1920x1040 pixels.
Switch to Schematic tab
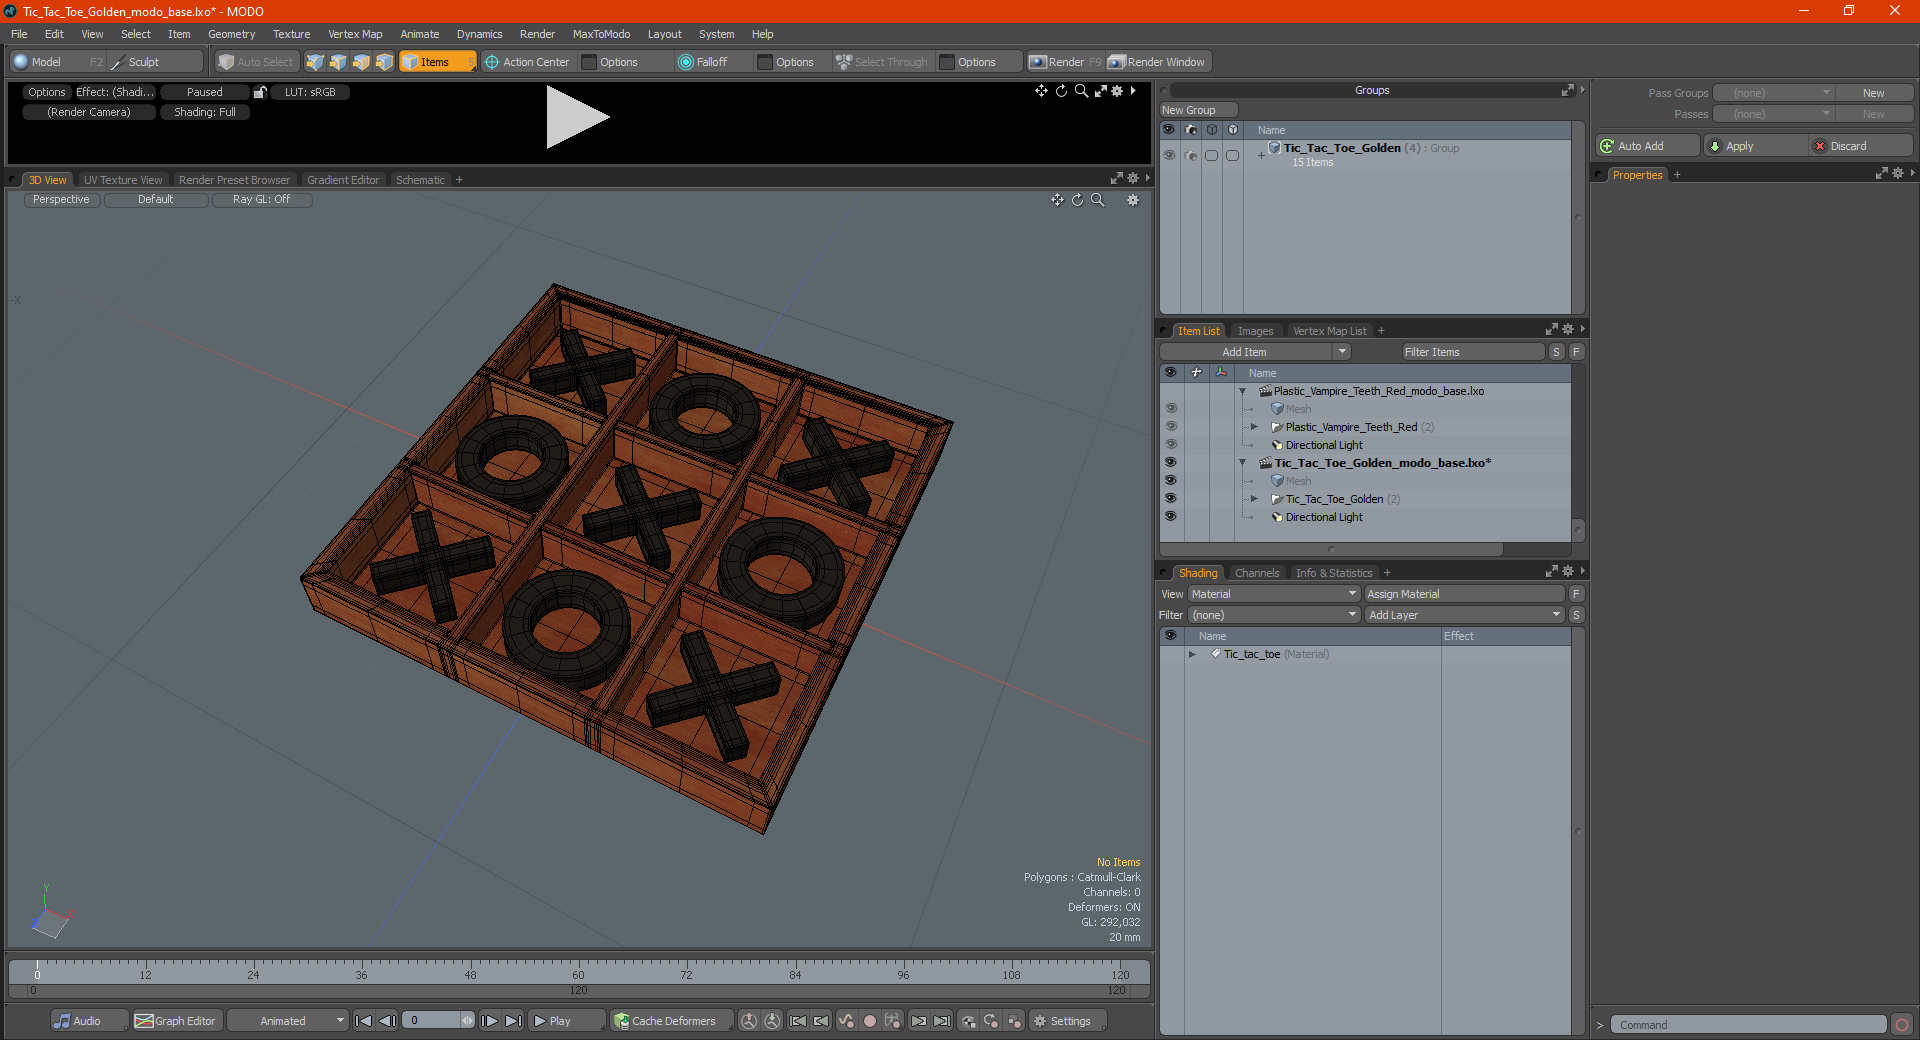click(x=420, y=180)
